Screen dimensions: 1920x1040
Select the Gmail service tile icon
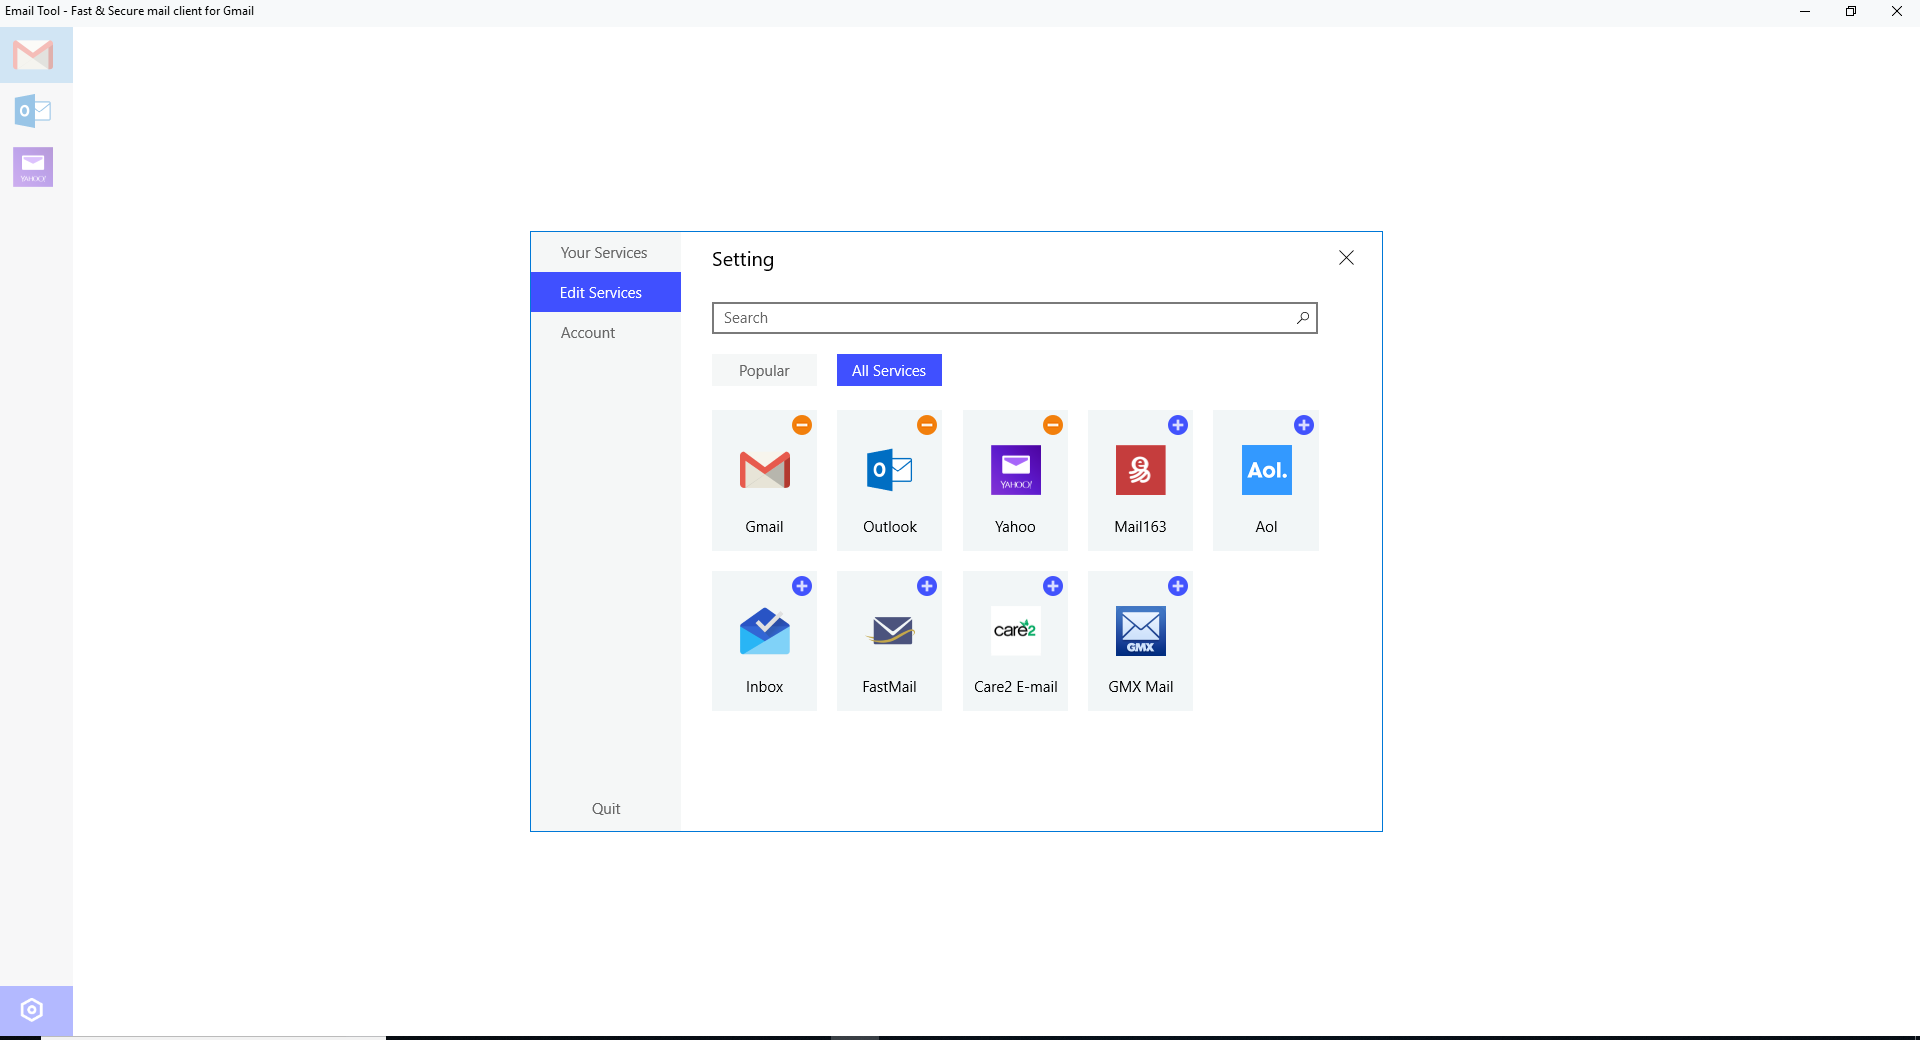coord(765,470)
